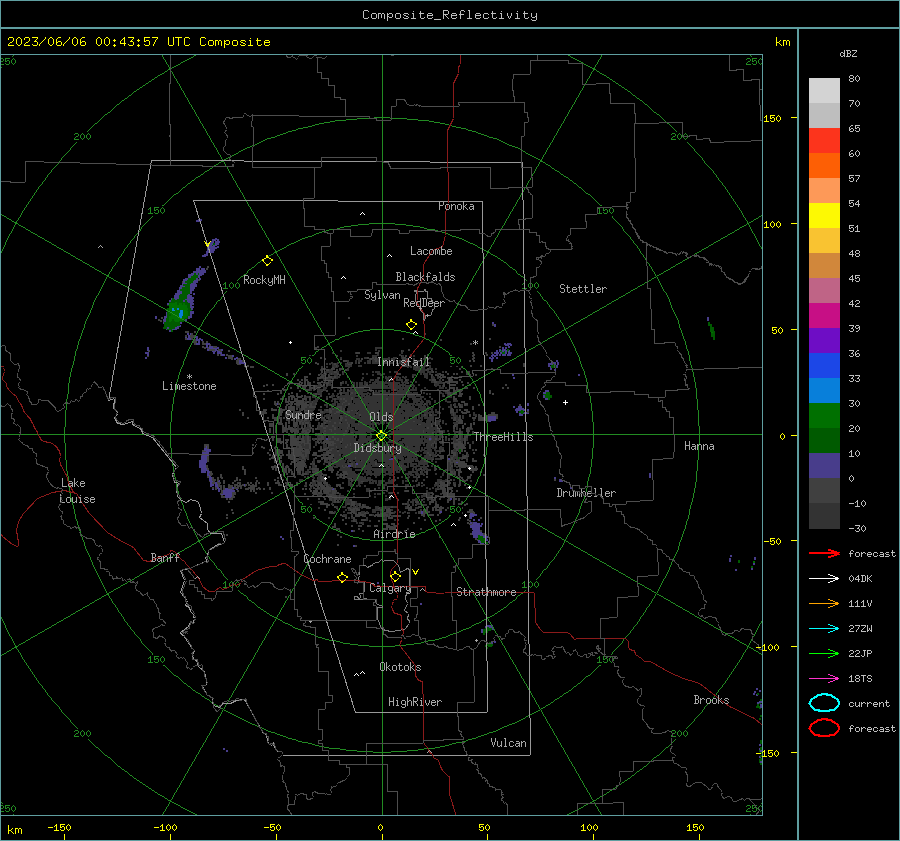
Task: Click the Hanna city label
Action: coord(699,446)
